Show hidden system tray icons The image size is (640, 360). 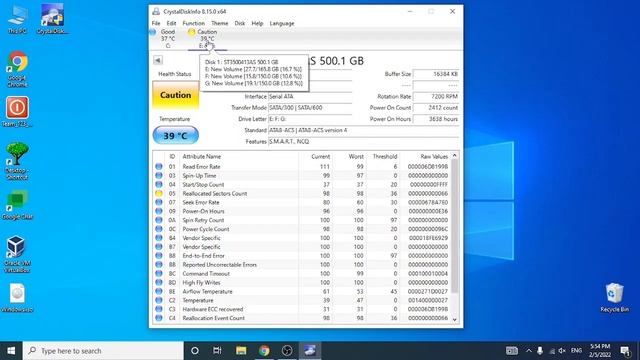pos(529,351)
